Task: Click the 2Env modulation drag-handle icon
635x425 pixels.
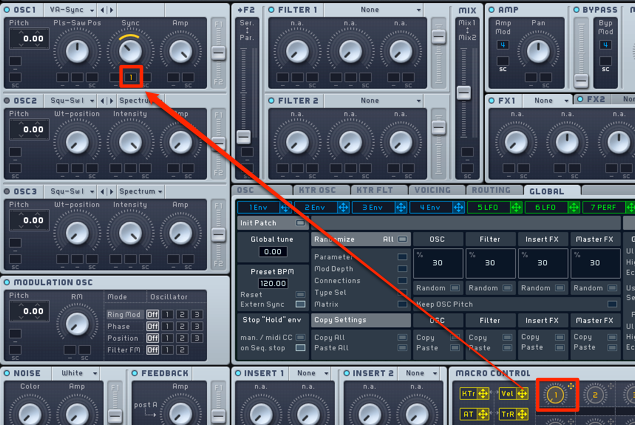Action: [343, 208]
